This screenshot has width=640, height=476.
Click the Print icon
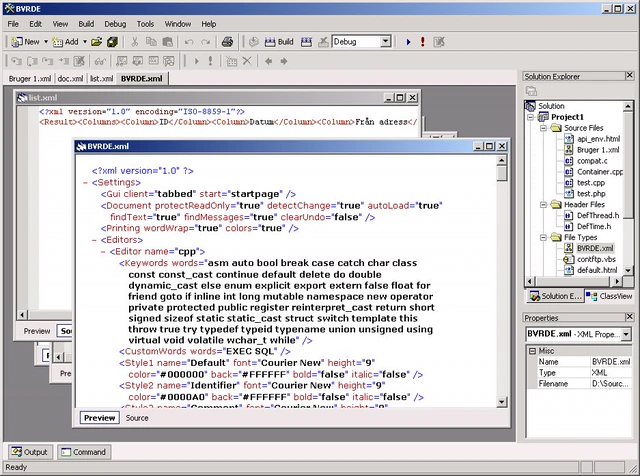coord(227,42)
